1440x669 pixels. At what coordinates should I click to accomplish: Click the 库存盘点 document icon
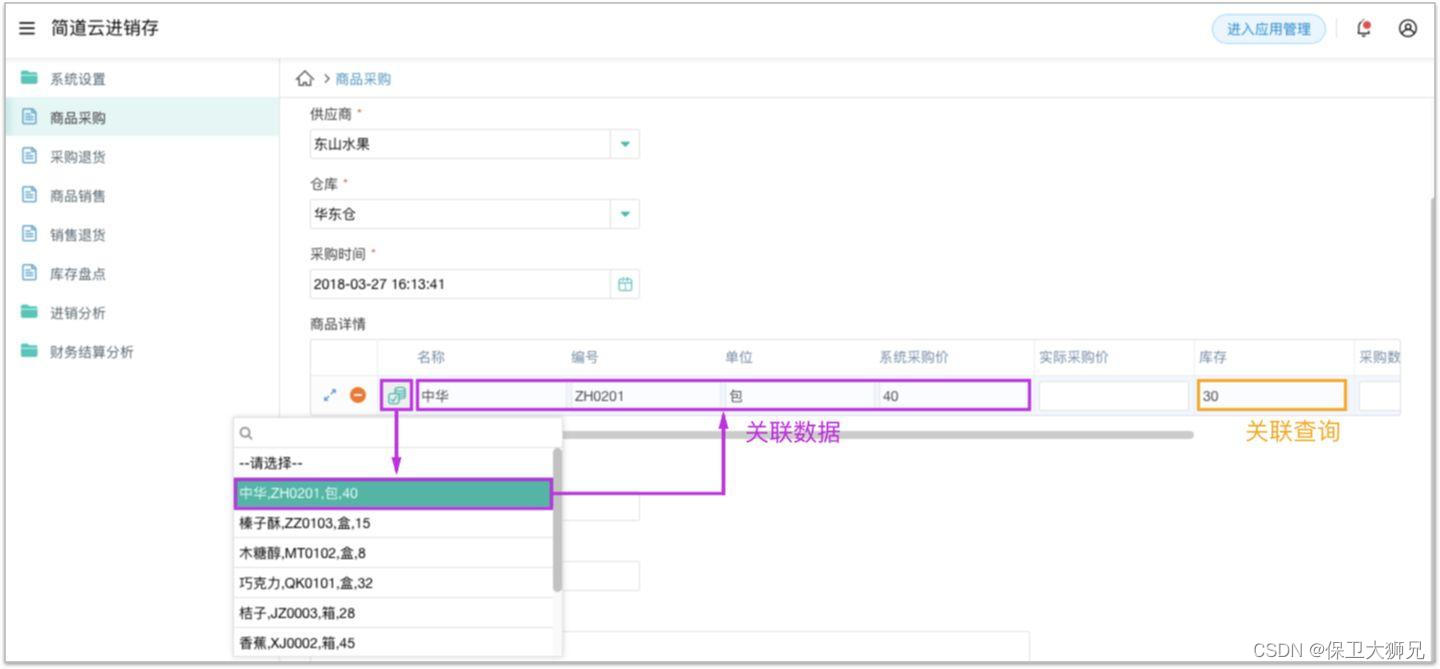tap(29, 273)
